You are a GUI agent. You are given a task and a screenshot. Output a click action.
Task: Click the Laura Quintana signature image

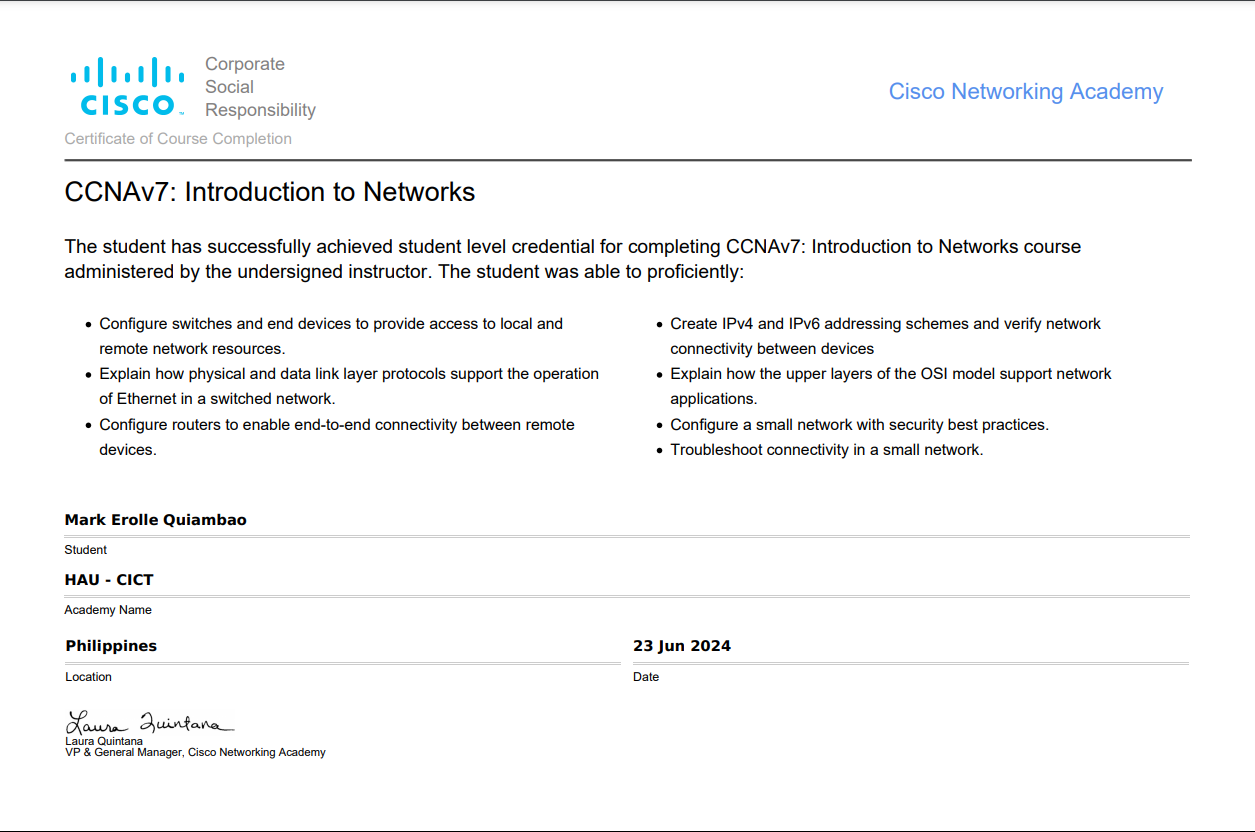[148, 722]
